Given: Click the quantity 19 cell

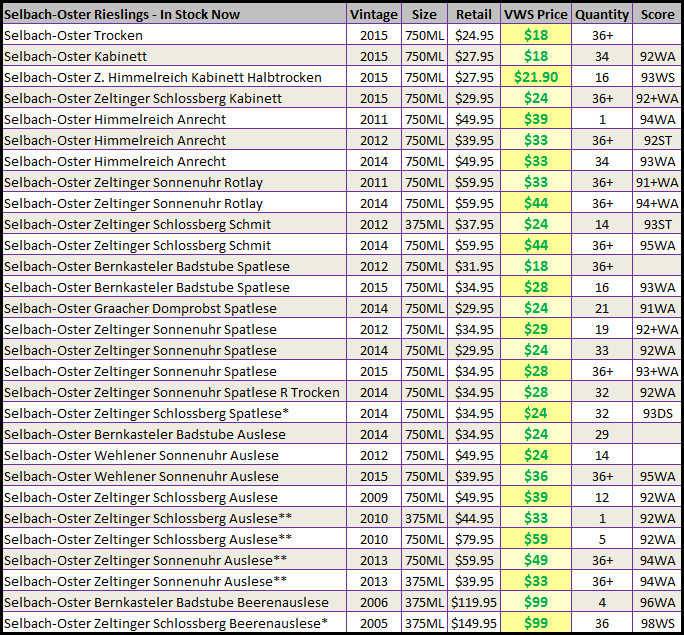Looking at the screenshot, I should [602, 329].
